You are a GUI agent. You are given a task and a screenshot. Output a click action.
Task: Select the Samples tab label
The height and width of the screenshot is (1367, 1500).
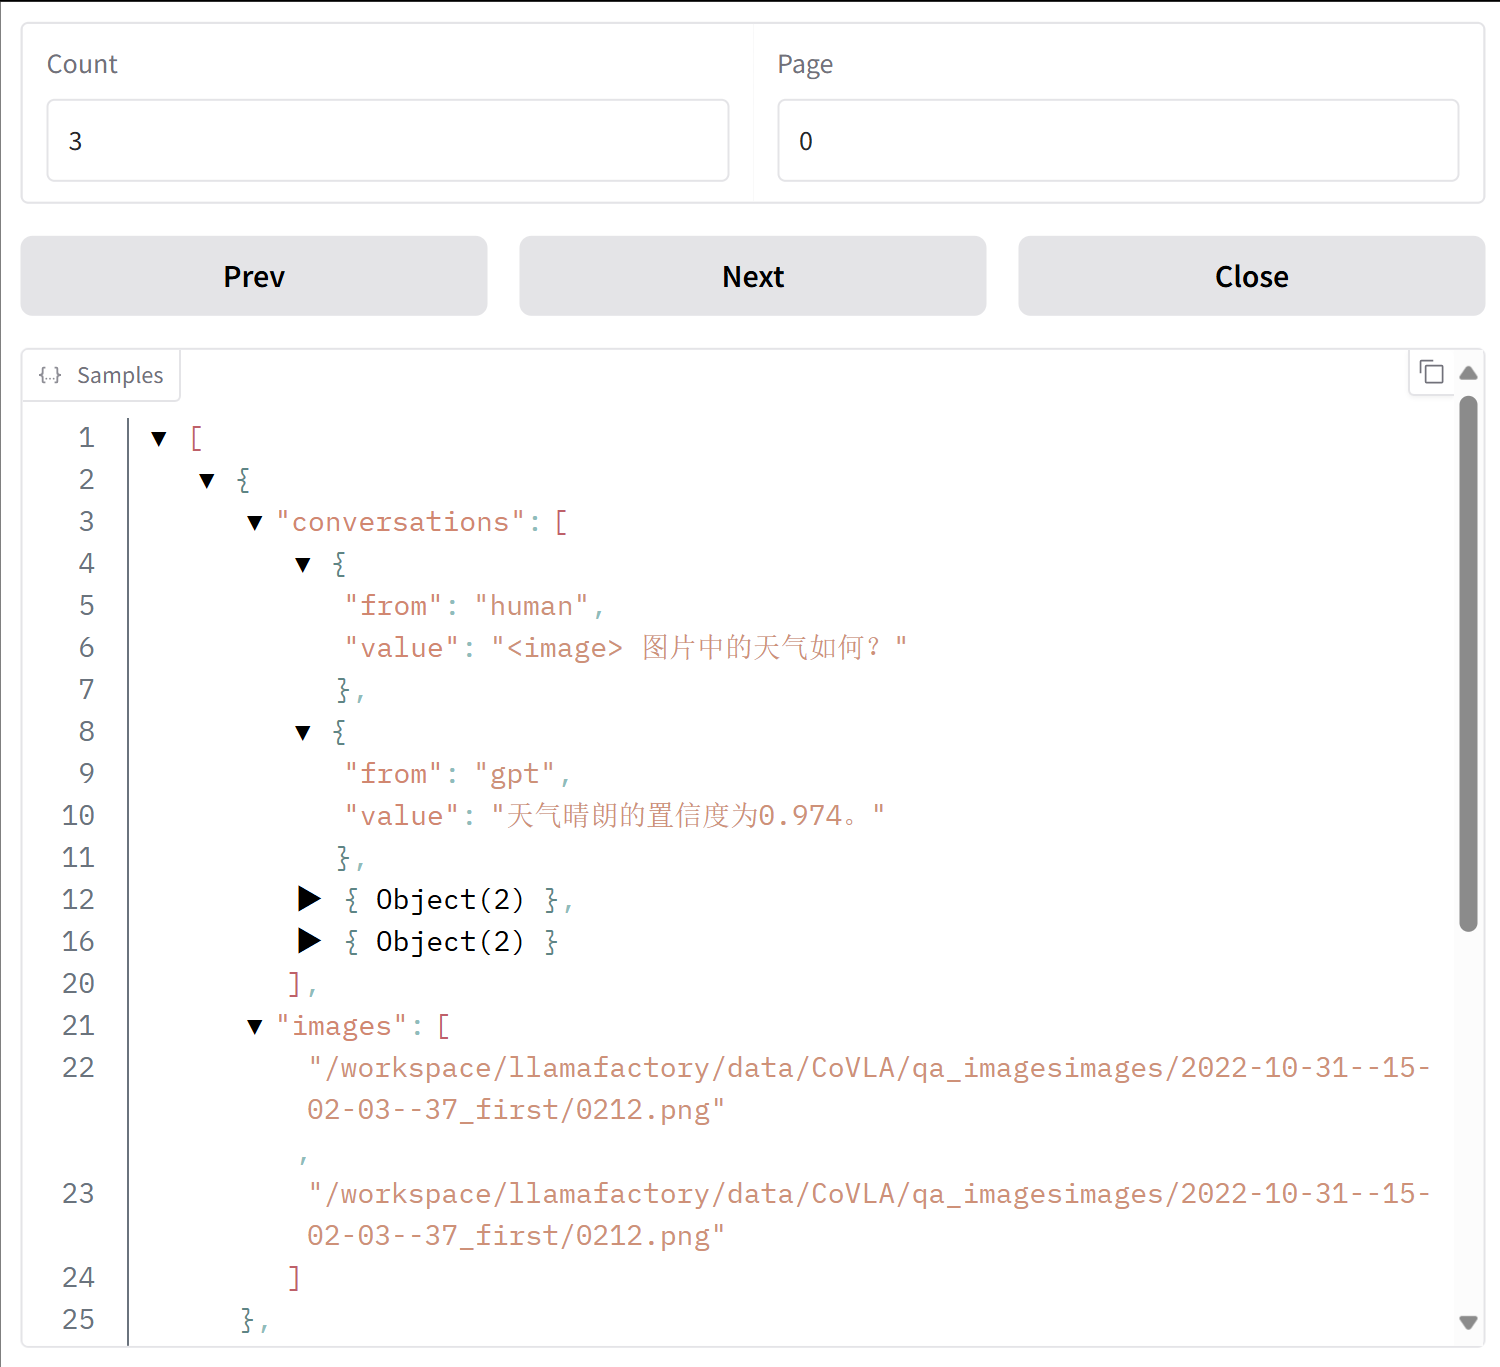tap(119, 375)
